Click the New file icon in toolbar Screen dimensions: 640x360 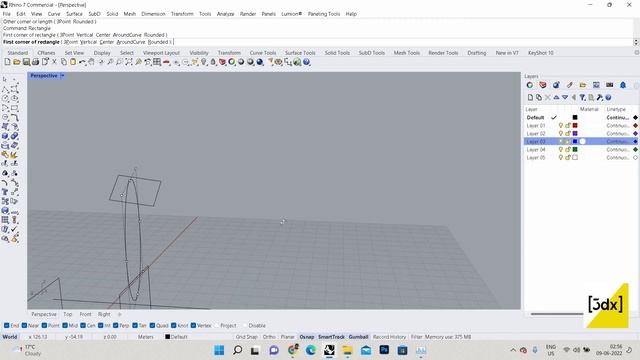point(7,62)
